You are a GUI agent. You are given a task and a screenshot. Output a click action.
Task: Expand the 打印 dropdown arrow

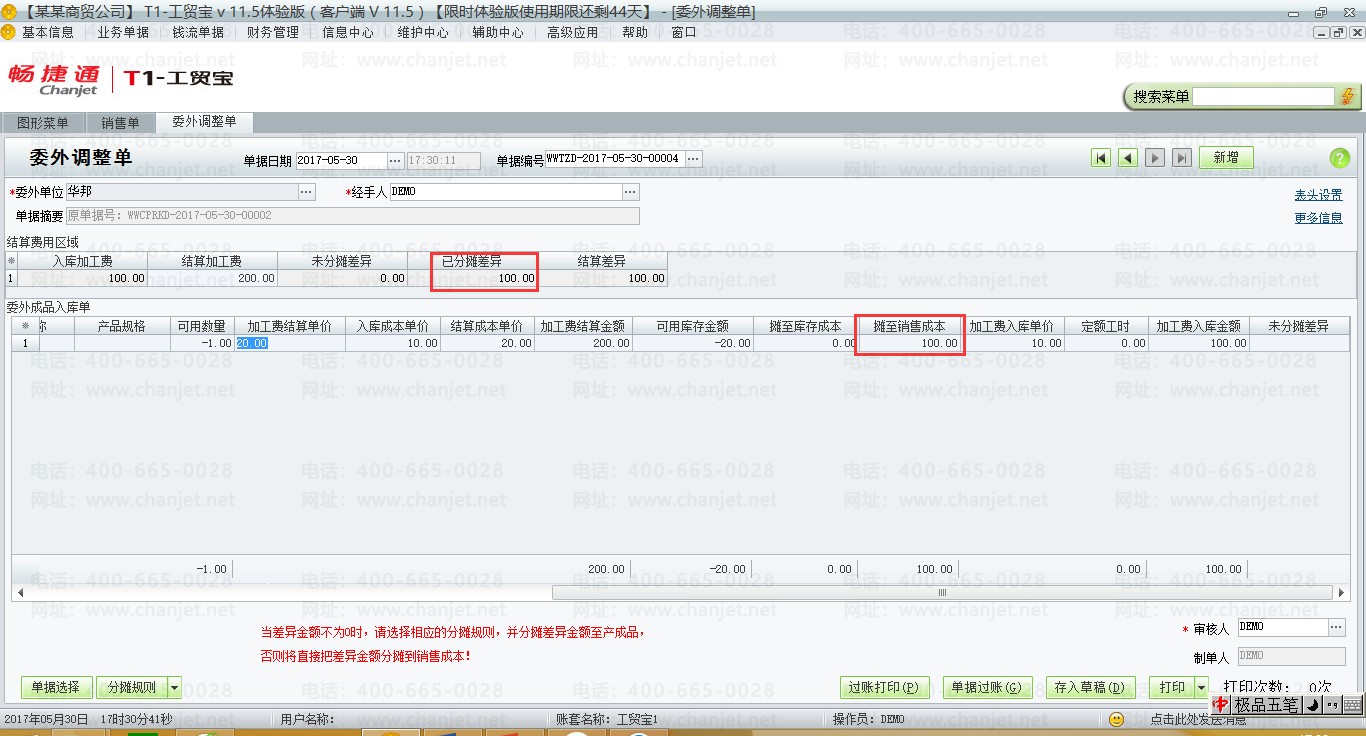(x=1201, y=688)
